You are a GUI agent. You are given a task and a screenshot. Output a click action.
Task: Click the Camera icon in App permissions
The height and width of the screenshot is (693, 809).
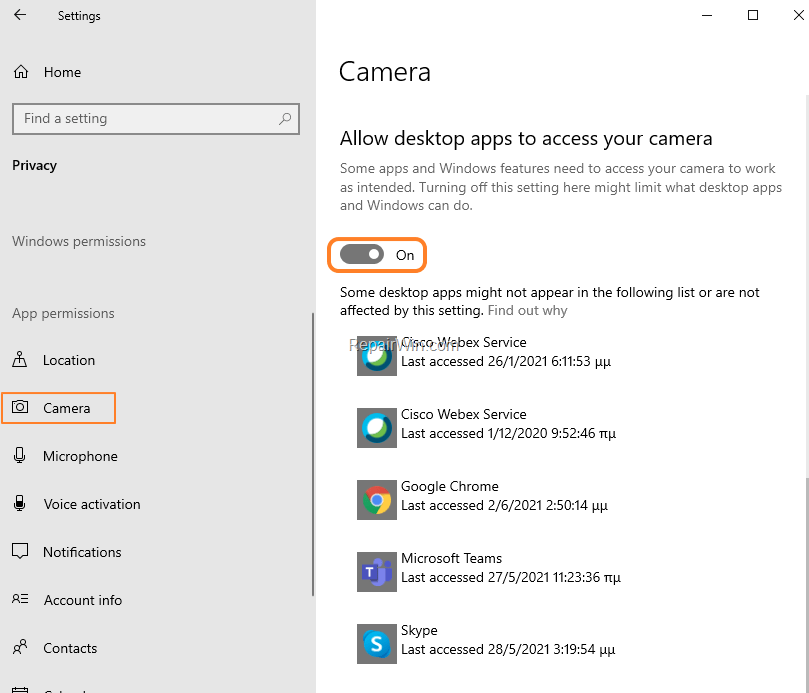click(x=22, y=408)
